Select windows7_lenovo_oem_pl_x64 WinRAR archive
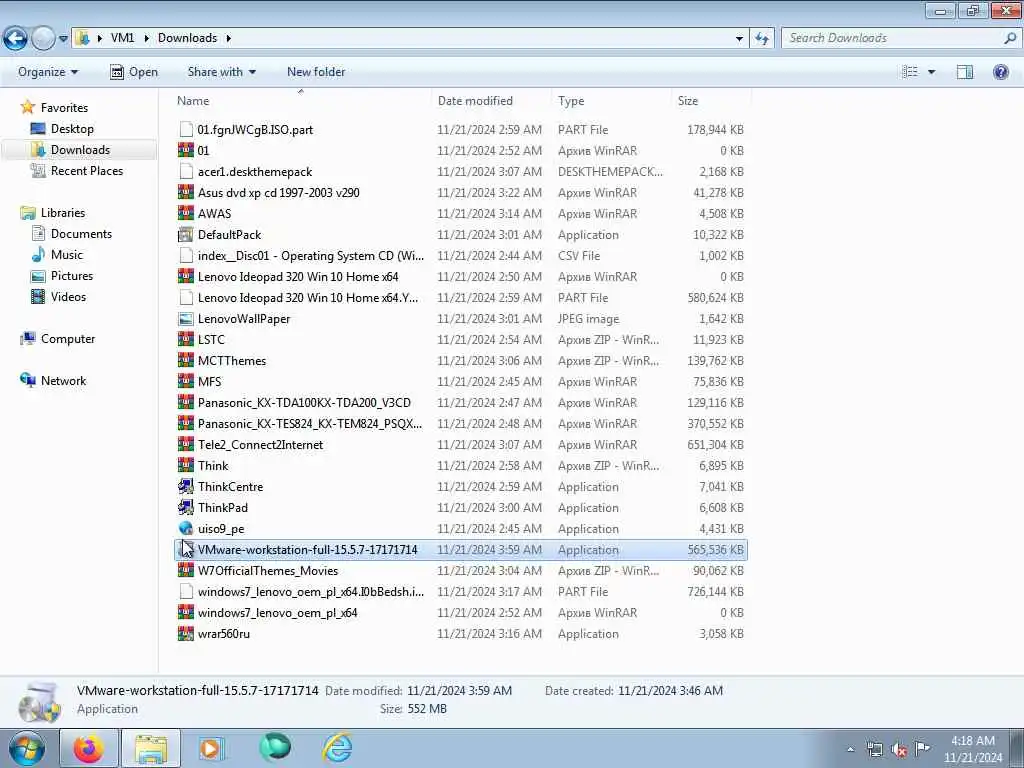 click(277, 613)
